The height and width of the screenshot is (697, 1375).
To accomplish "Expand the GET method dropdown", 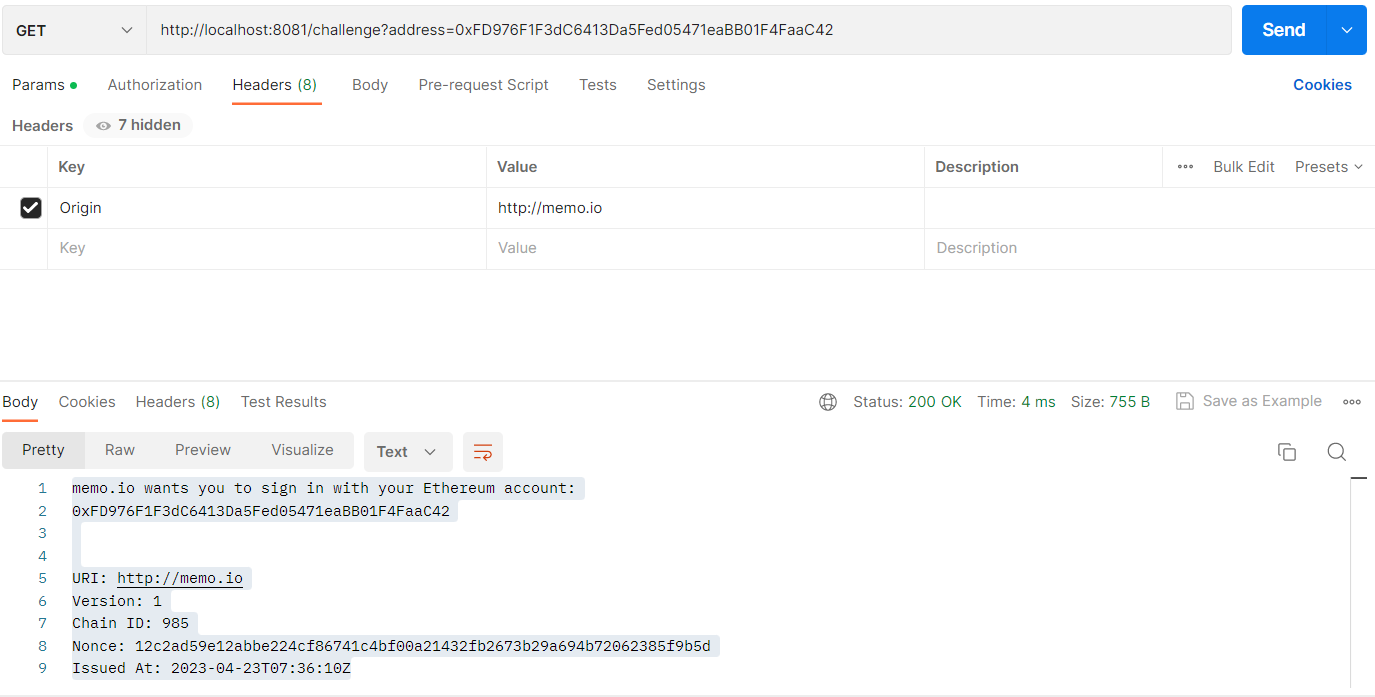I will click(74, 30).
